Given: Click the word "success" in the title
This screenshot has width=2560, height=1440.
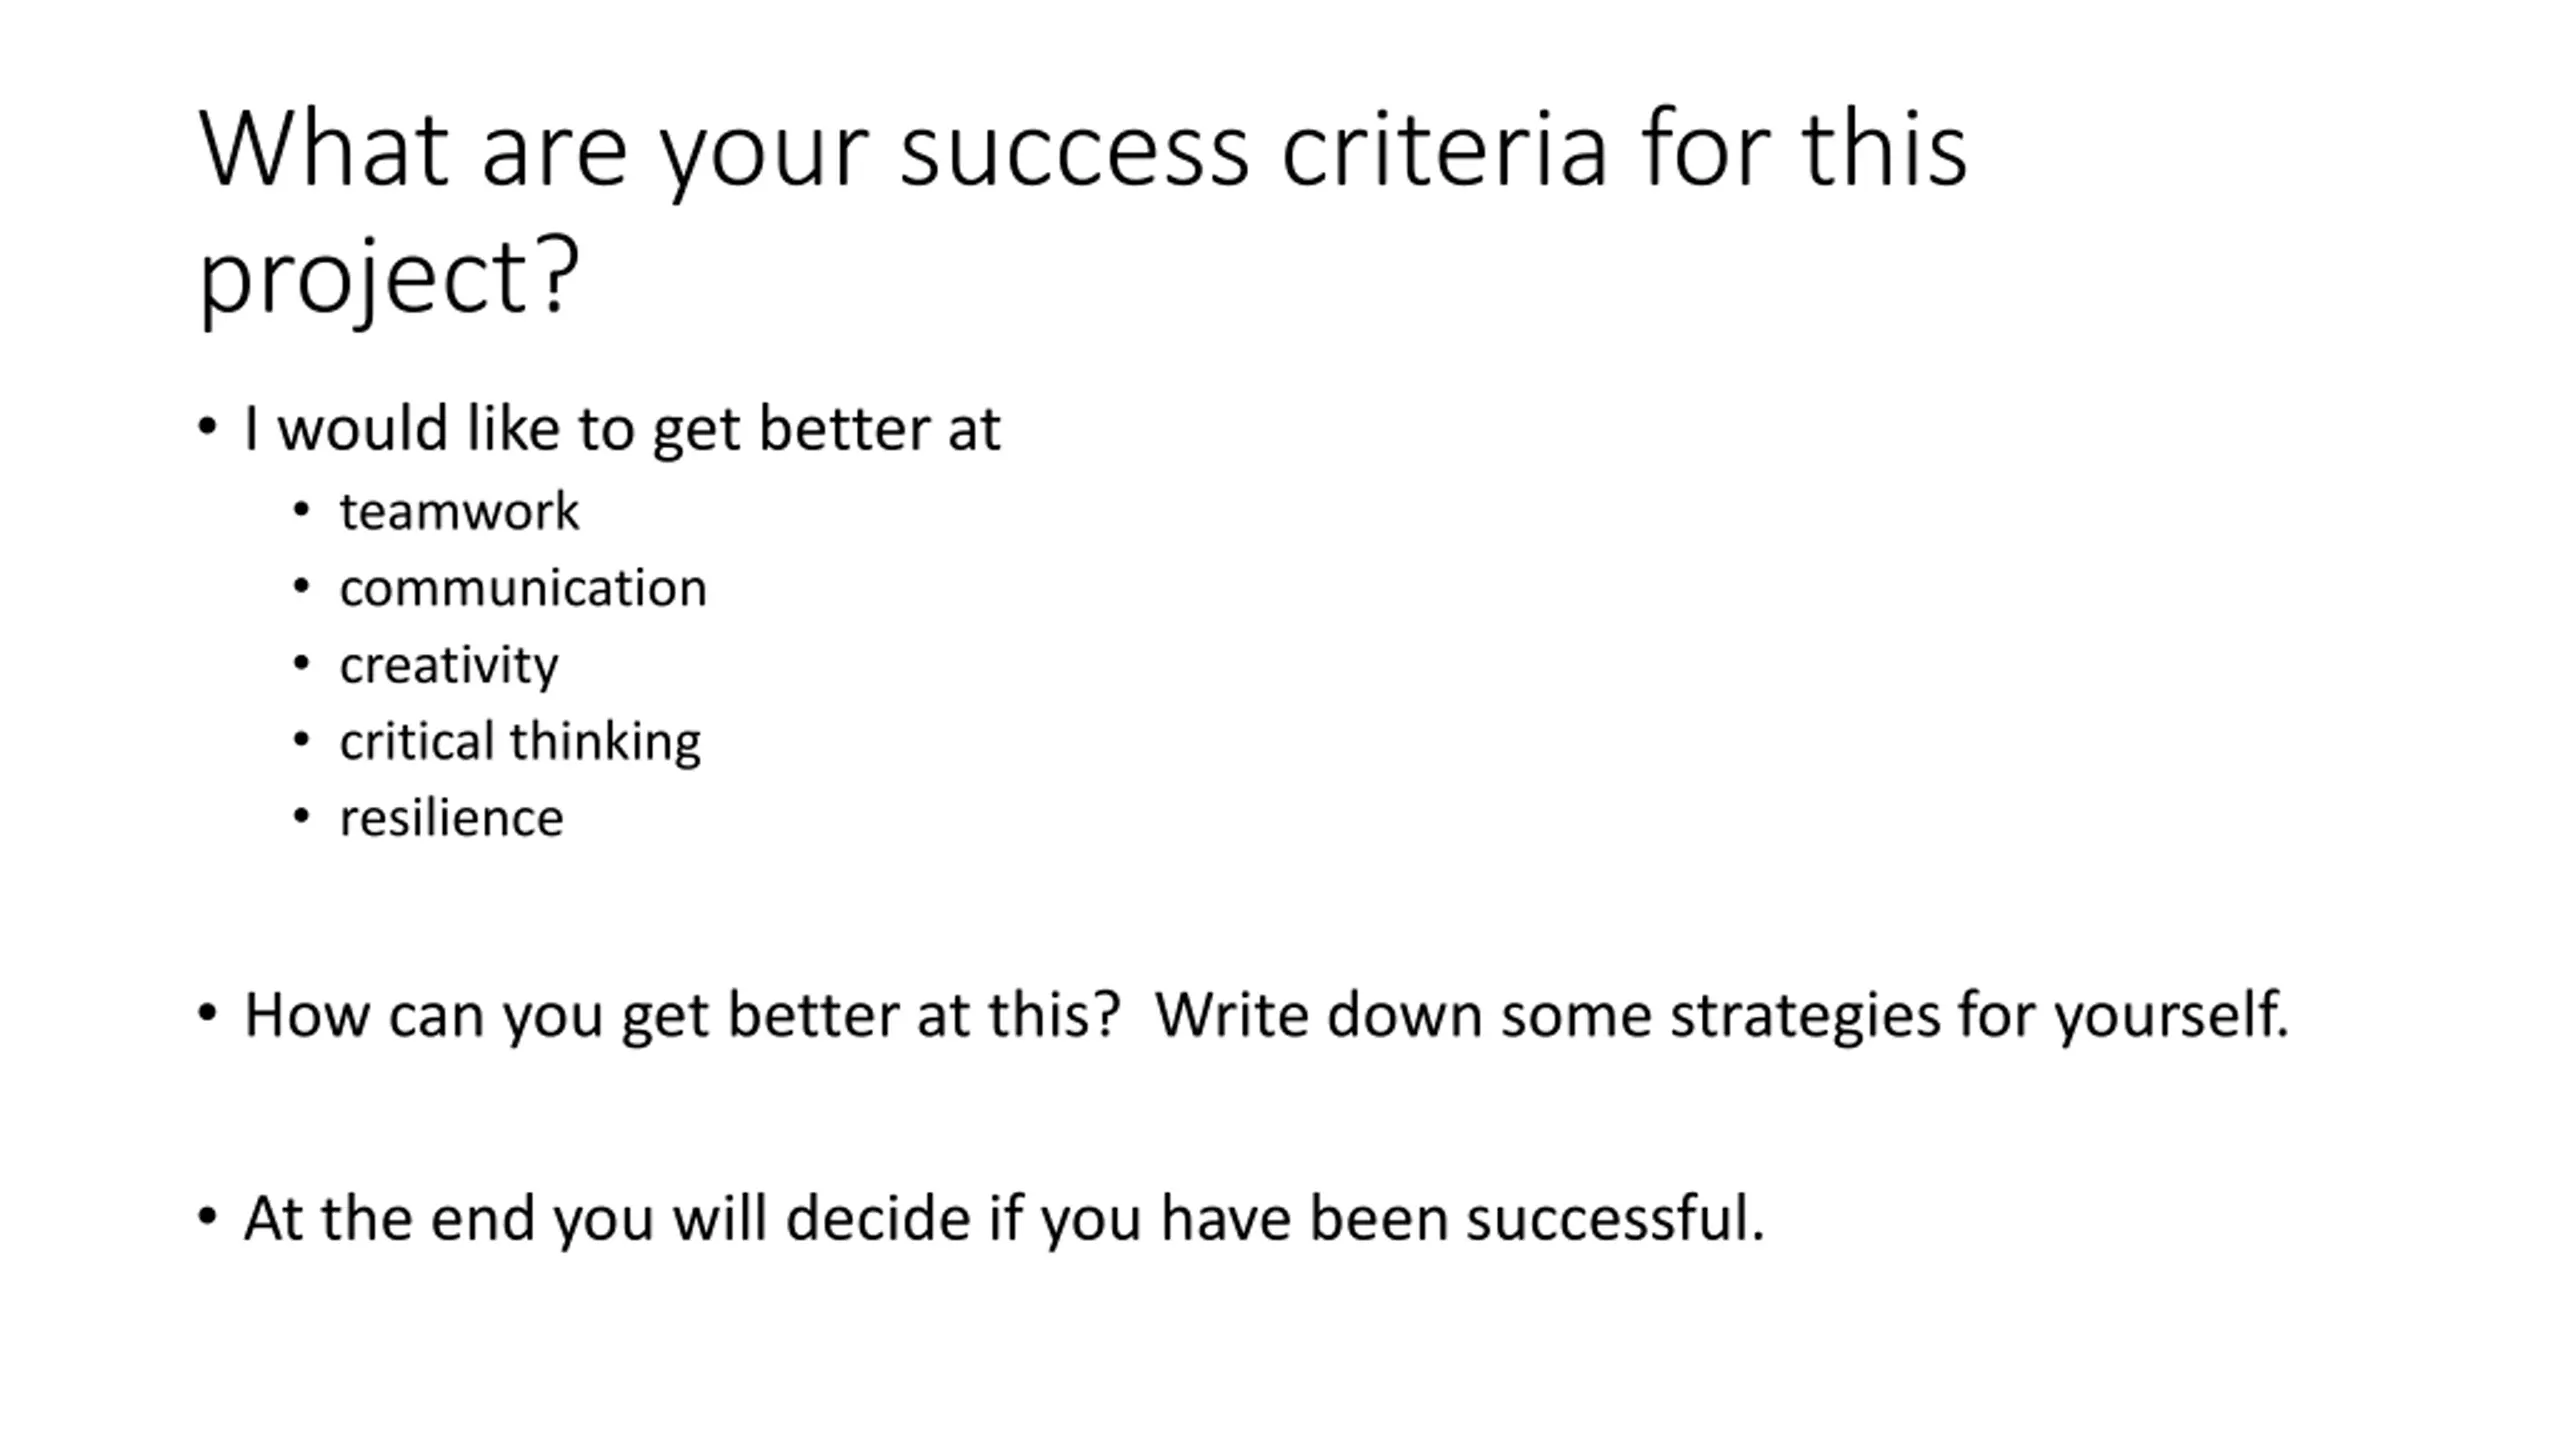Looking at the screenshot, I should click(1073, 152).
